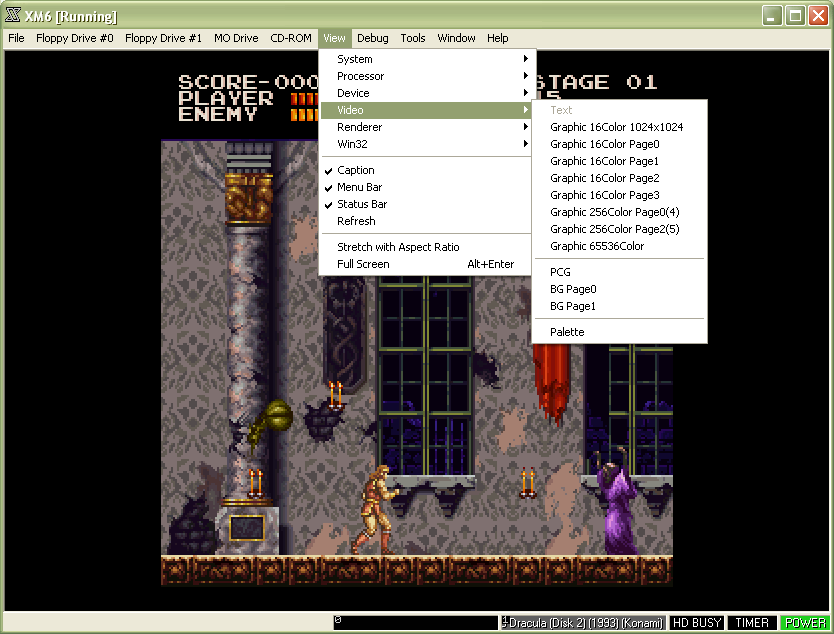Toggle the Caption checkmark option

[x=355, y=170]
